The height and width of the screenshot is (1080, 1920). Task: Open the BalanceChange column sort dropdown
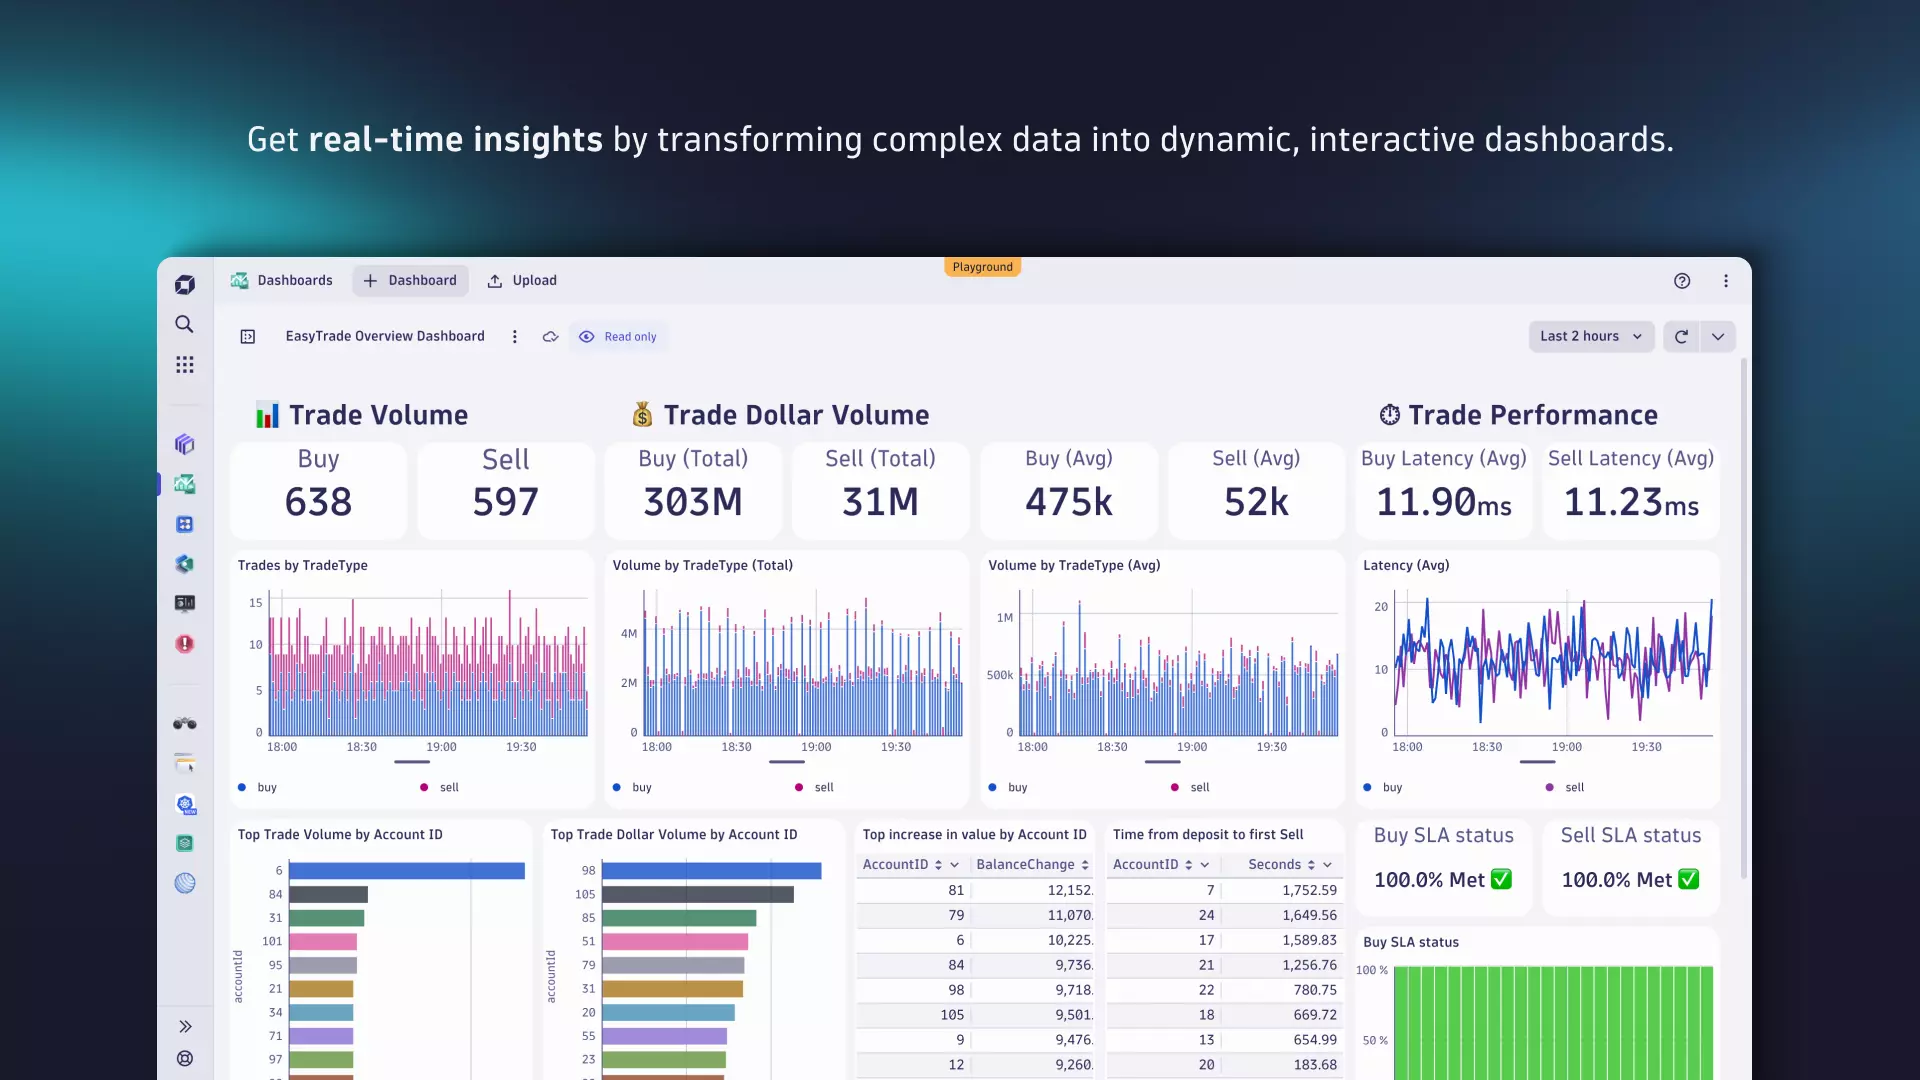(x=1085, y=865)
